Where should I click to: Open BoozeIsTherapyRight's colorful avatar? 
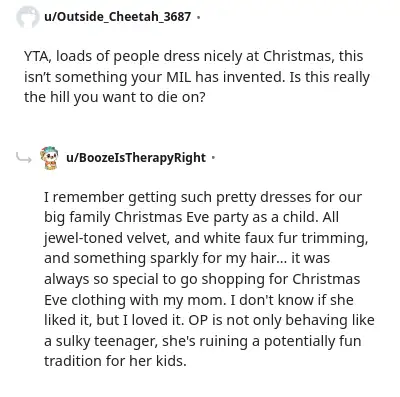[49, 158]
